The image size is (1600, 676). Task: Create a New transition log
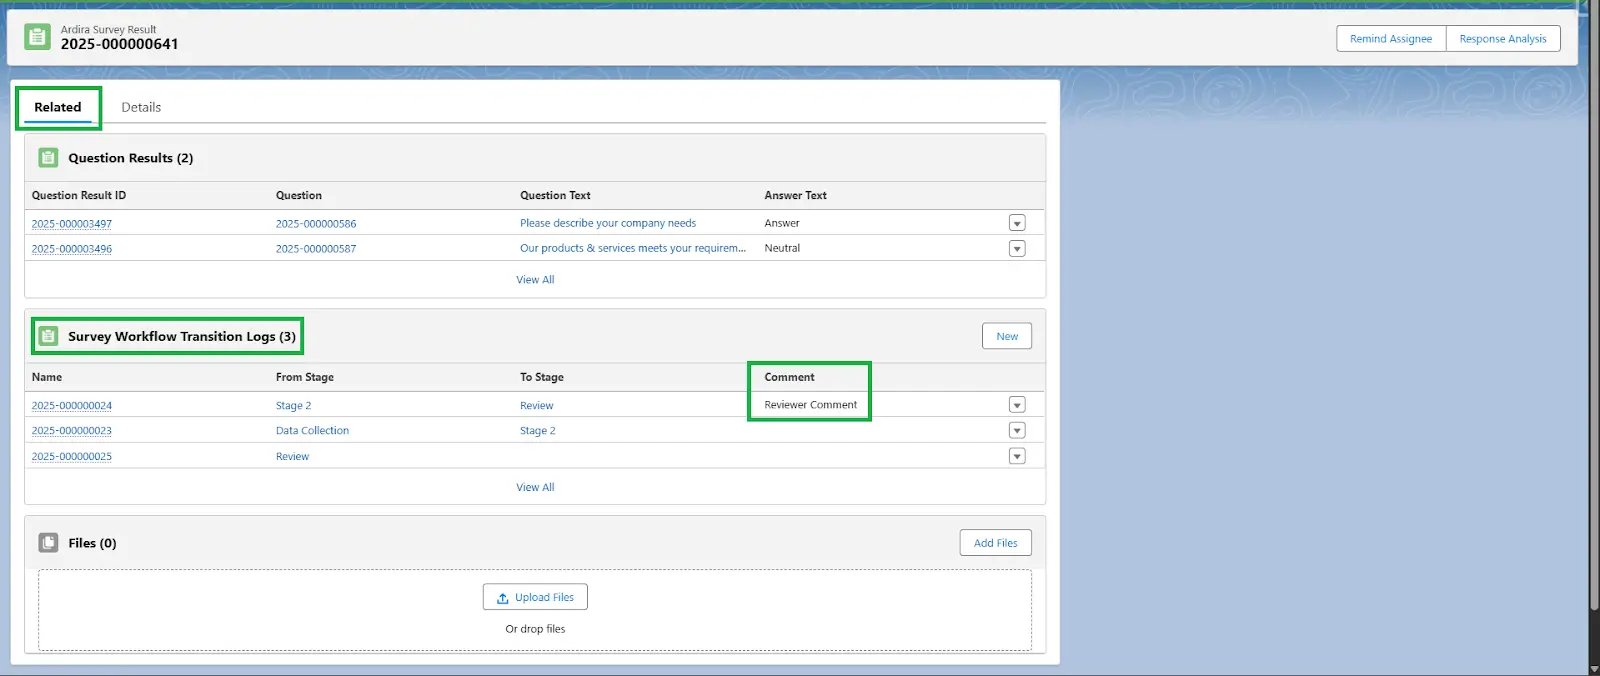coord(1007,336)
